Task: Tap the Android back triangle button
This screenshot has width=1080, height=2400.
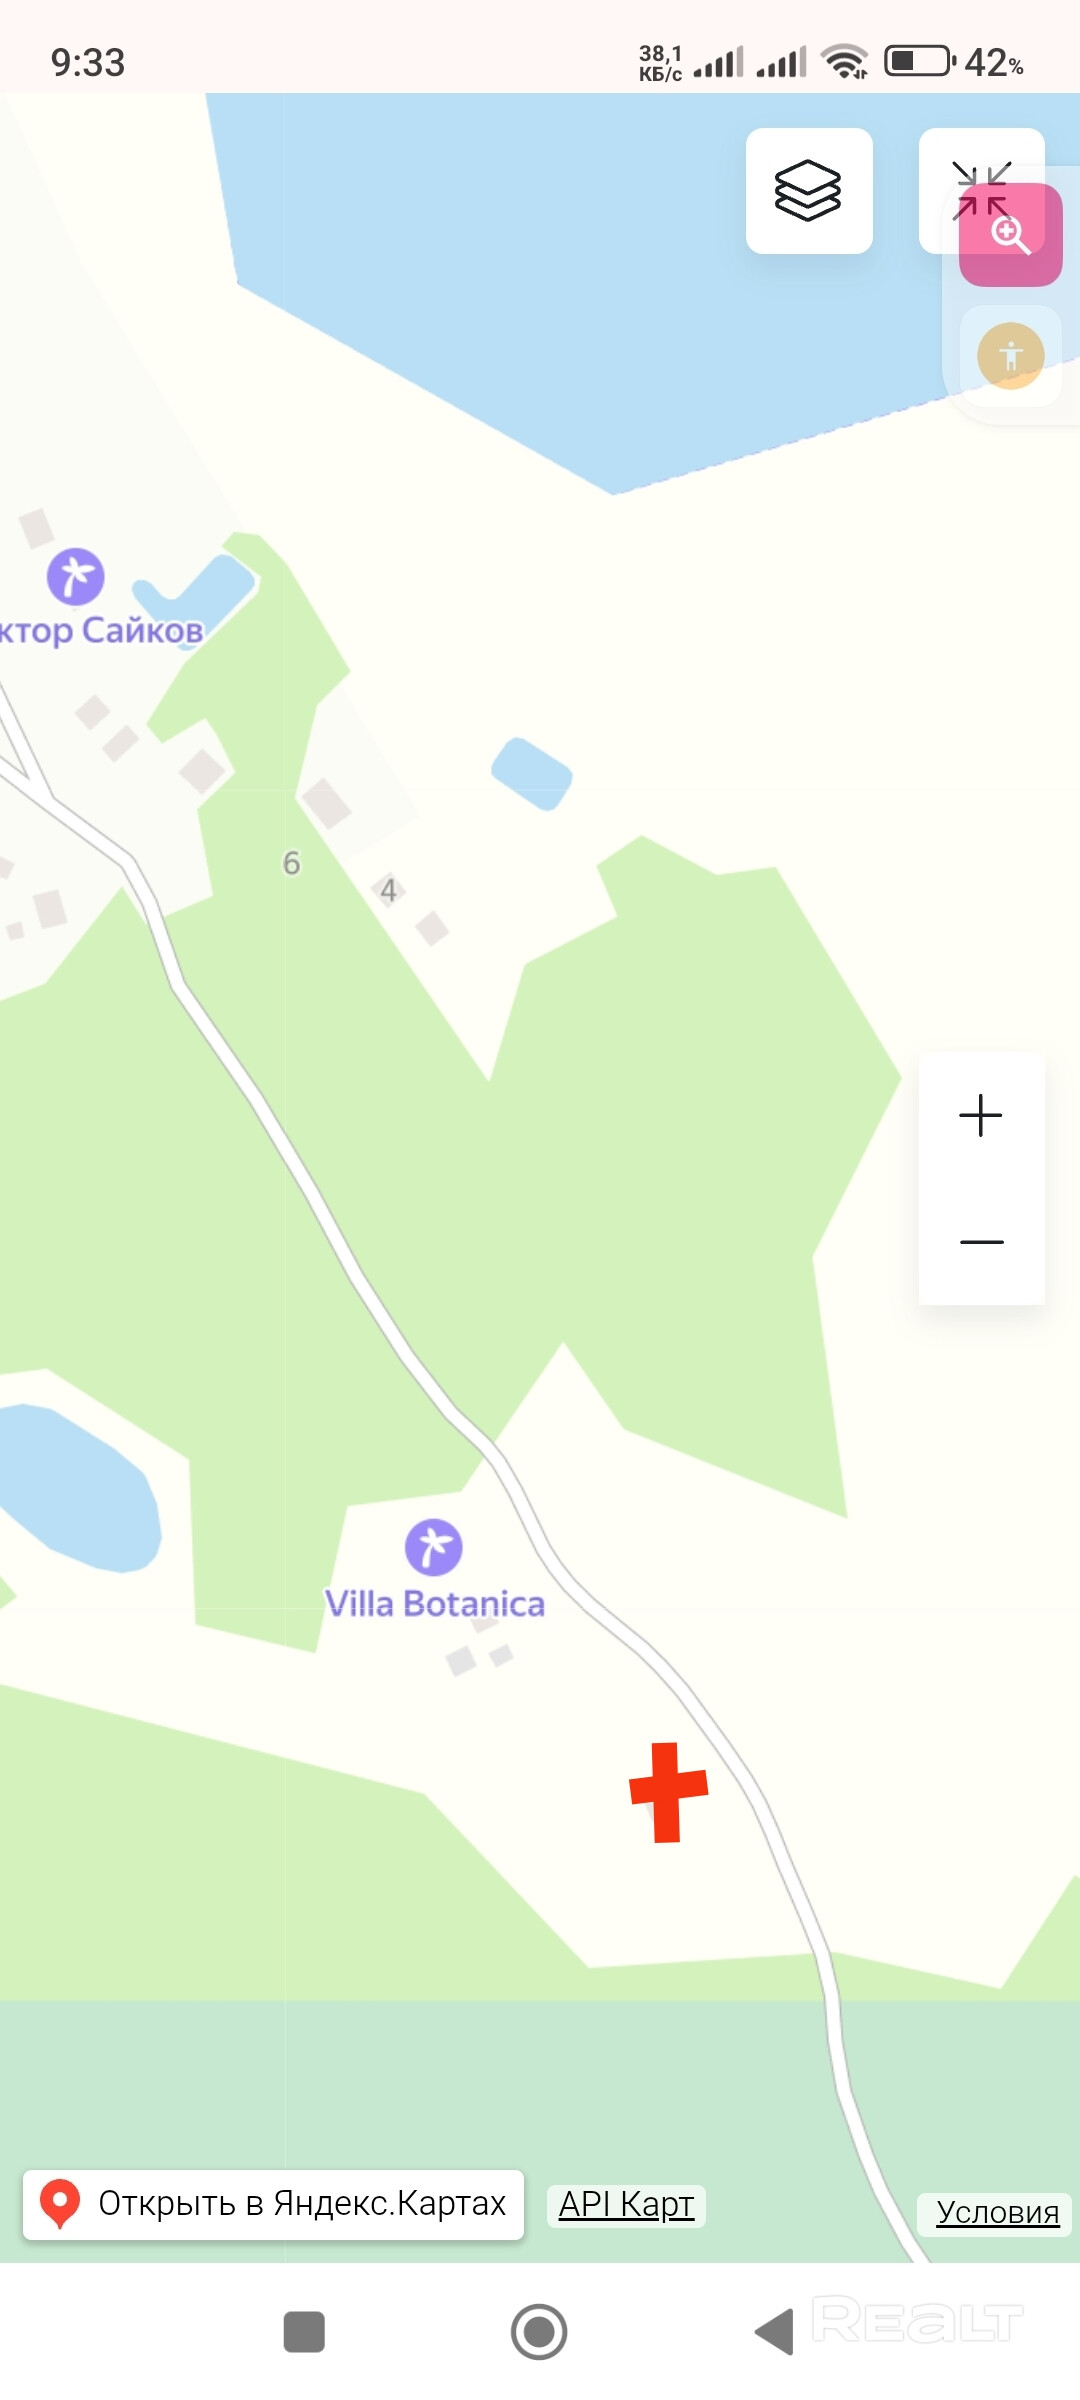Action: [x=774, y=2331]
